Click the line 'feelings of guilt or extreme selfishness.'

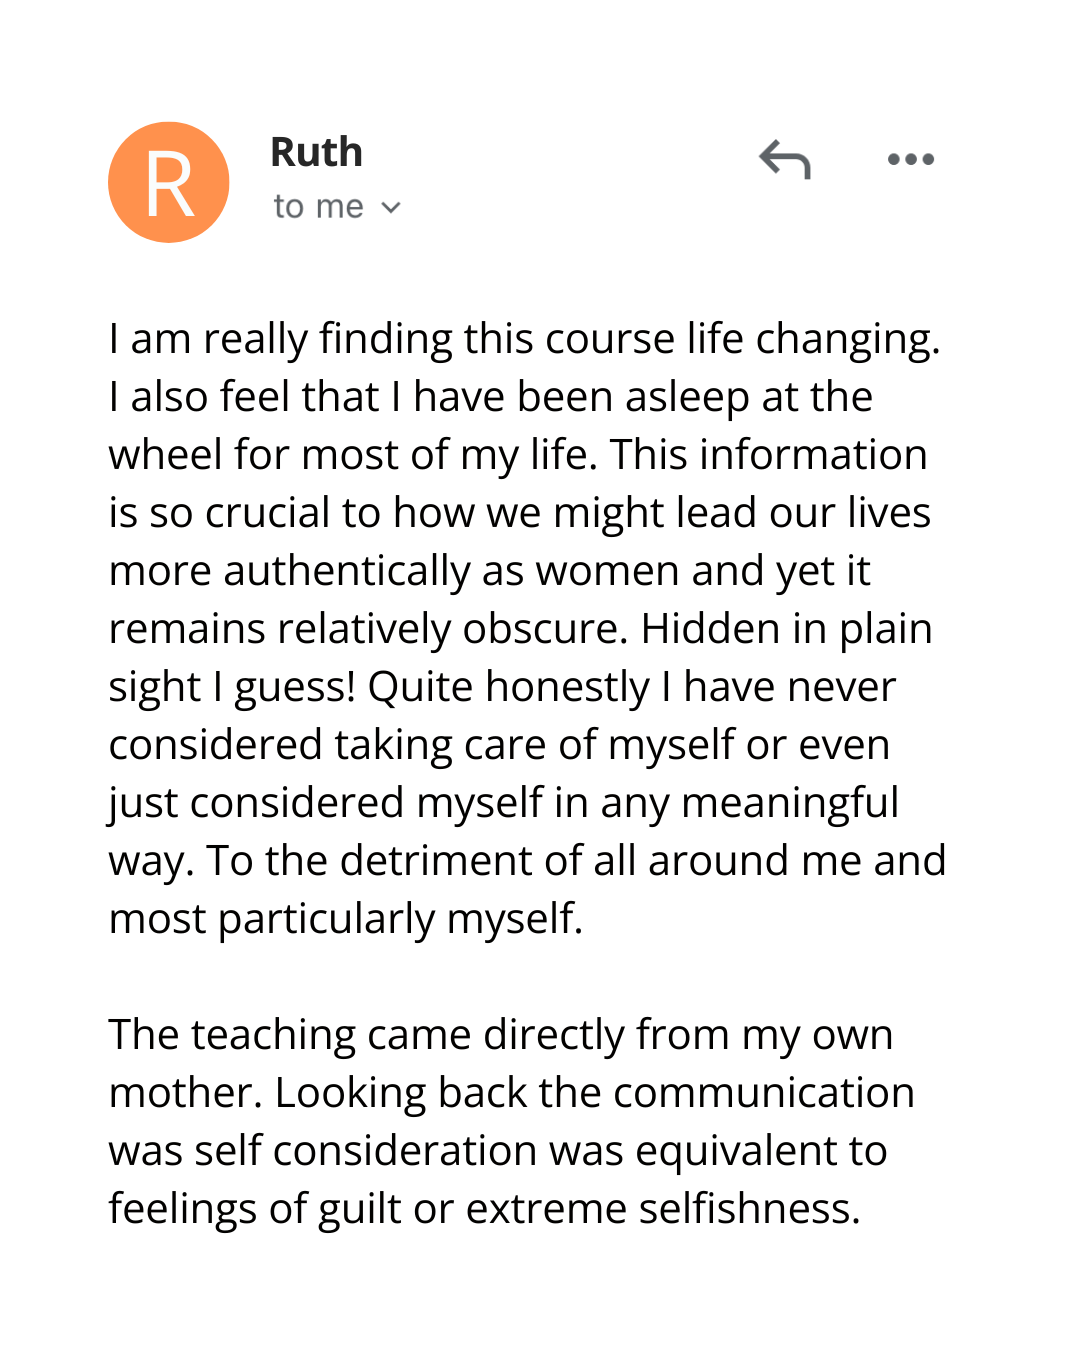(x=484, y=1209)
